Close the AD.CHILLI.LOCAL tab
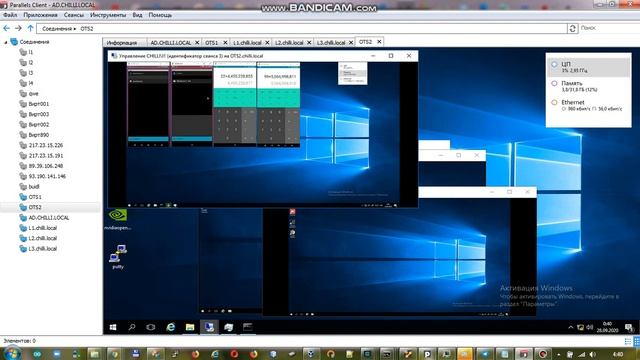The height and width of the screenshot is (360, 640). [197, 42]
